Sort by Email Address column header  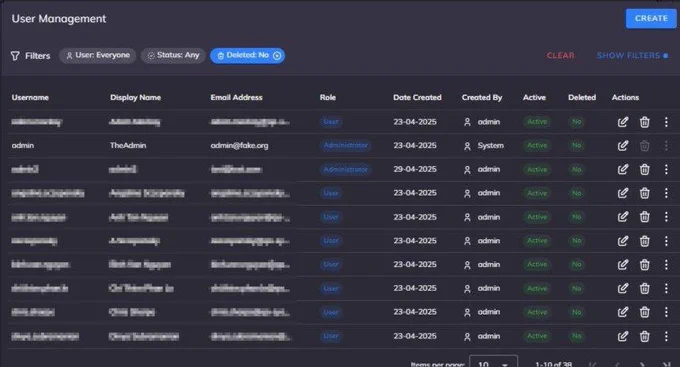[x=236, y=98]
